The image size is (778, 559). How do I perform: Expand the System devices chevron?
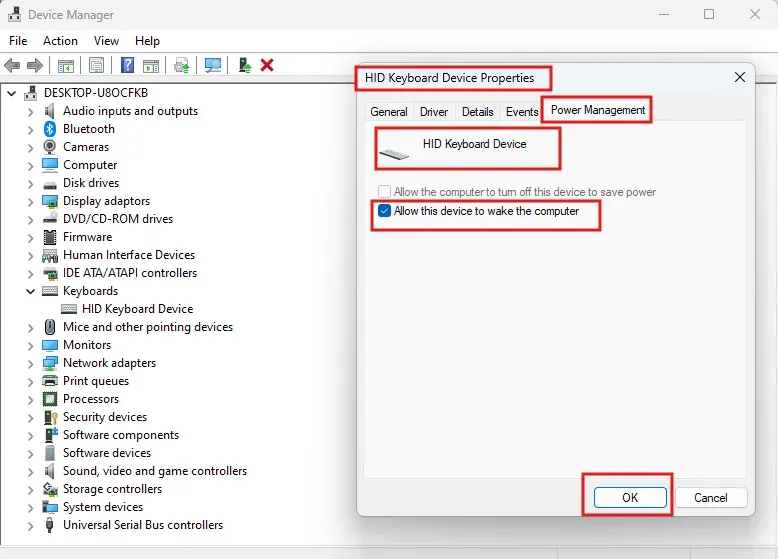30,507
